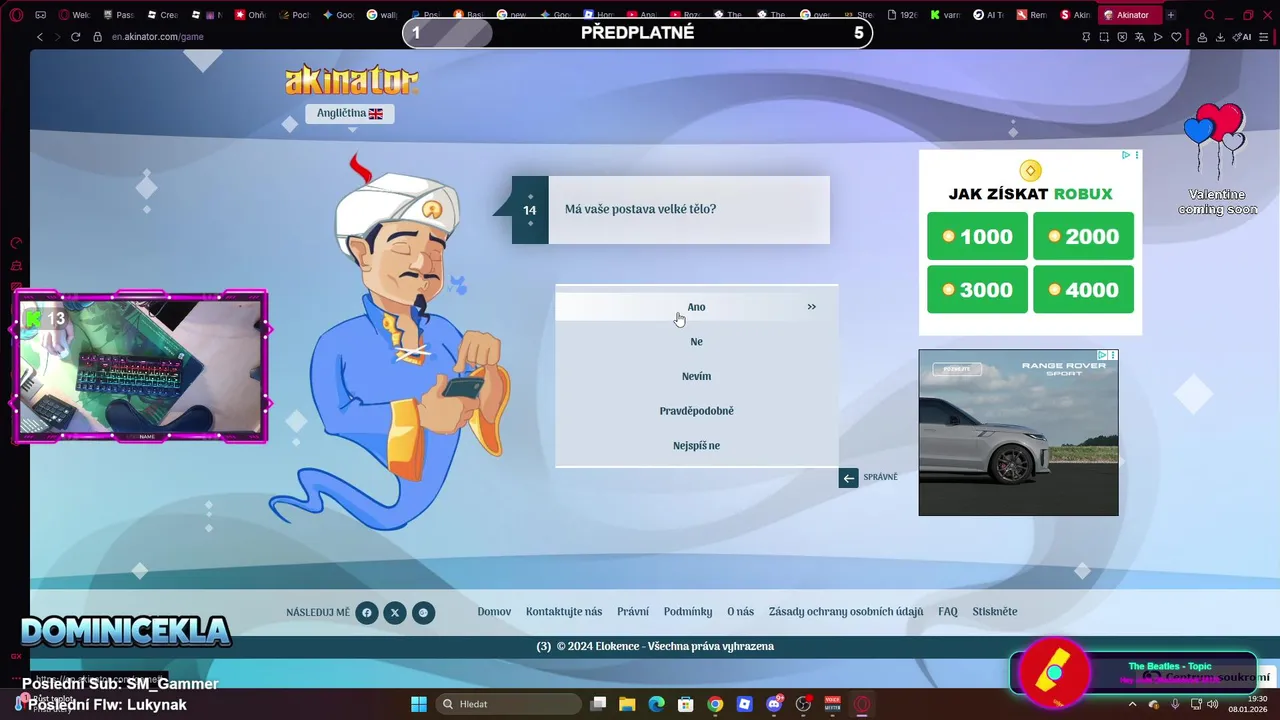This screenshot has height=720, width=1280.
Task: Open Zásady ochrany osobních údajů link
Action: tap(846, 612)
